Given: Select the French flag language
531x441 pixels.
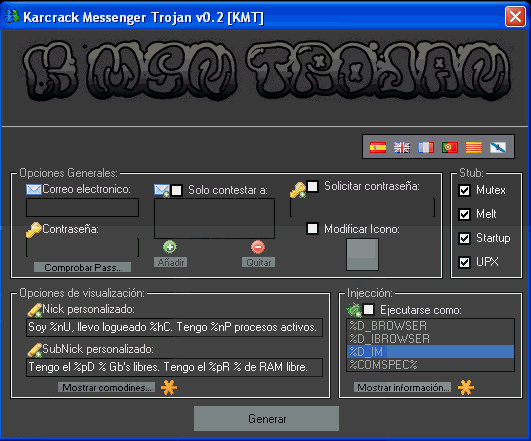Looking at the screenshot, I should [426, 147].
